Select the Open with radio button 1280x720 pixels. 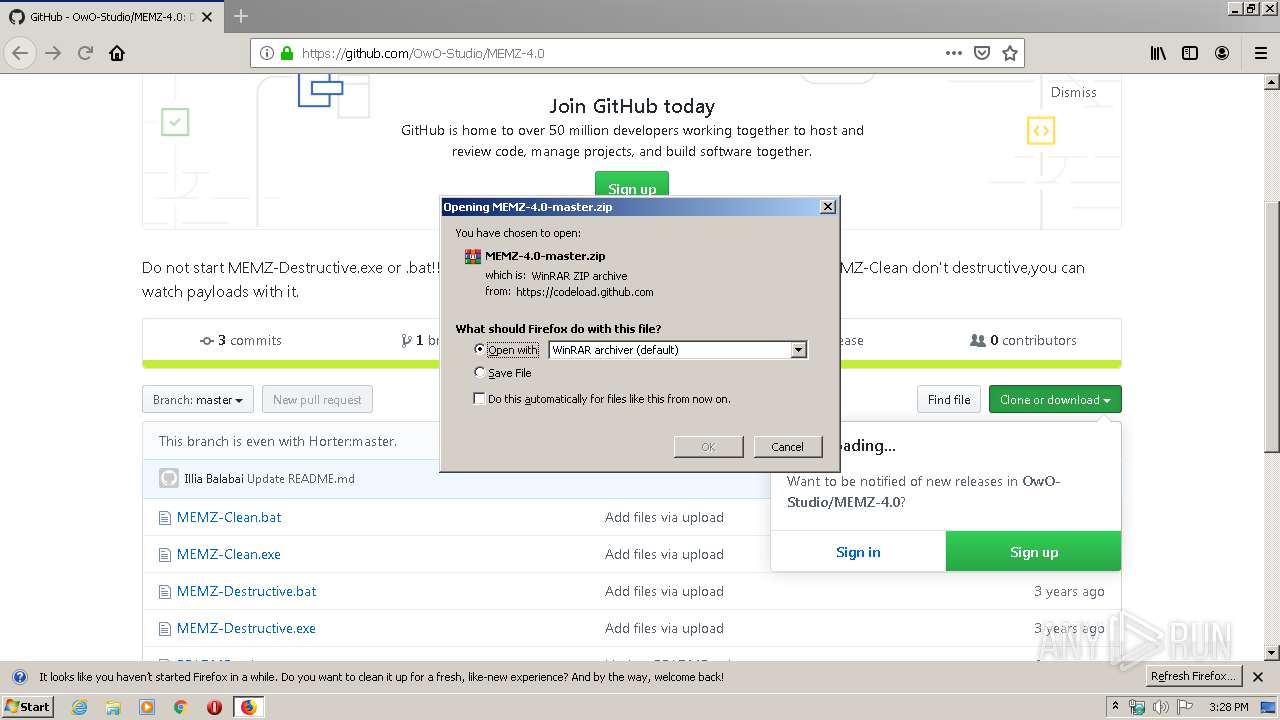pos(480,350)
